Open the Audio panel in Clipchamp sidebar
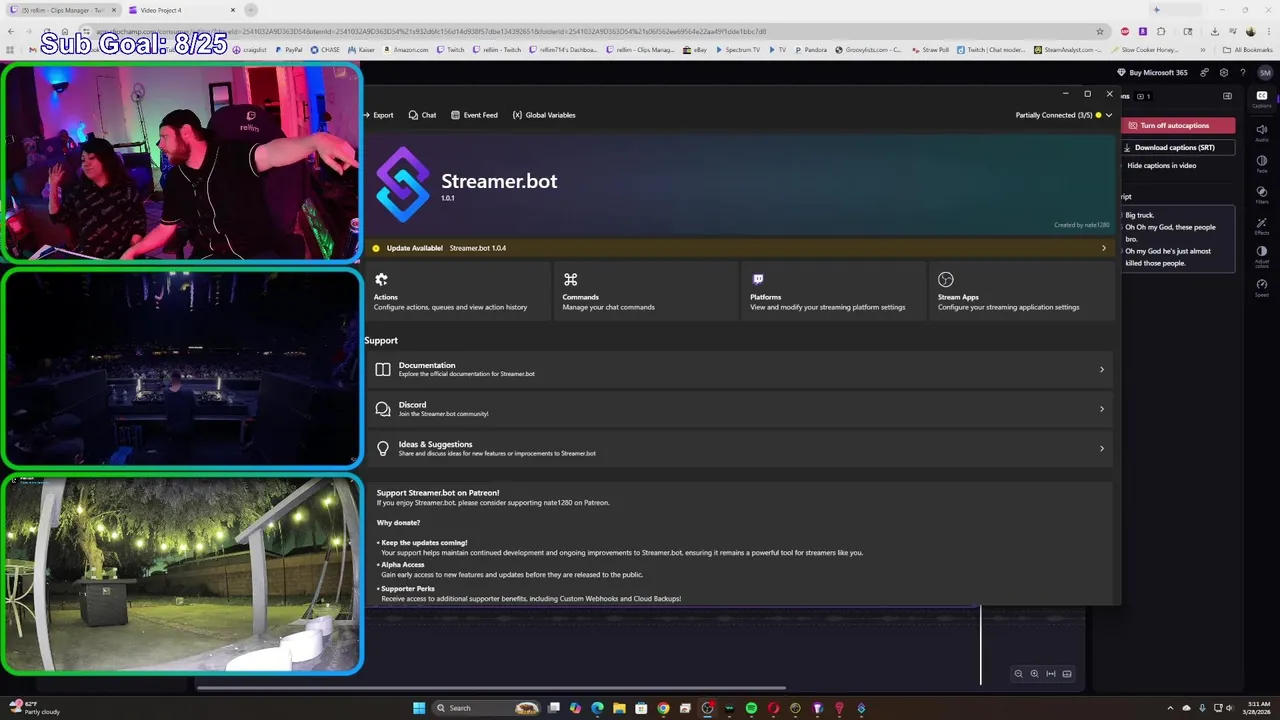This screenshot has height=720, width=1280. point(1262,133)
